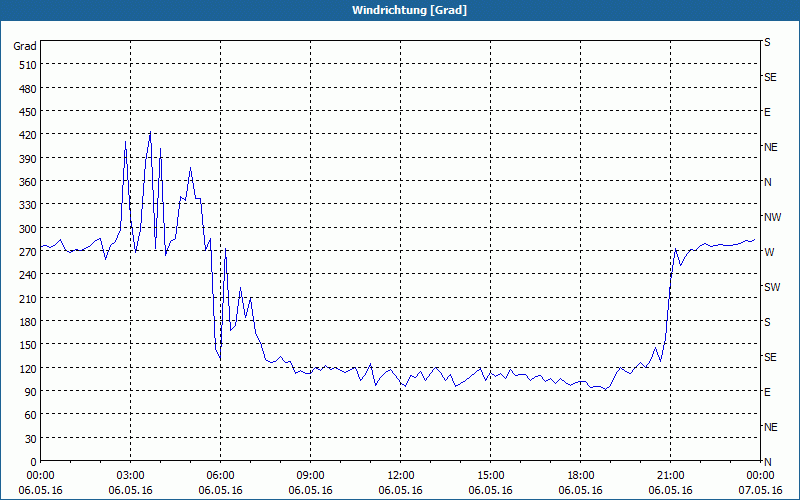
Task: Select the '15:00' time label
Action: (490, 476)
